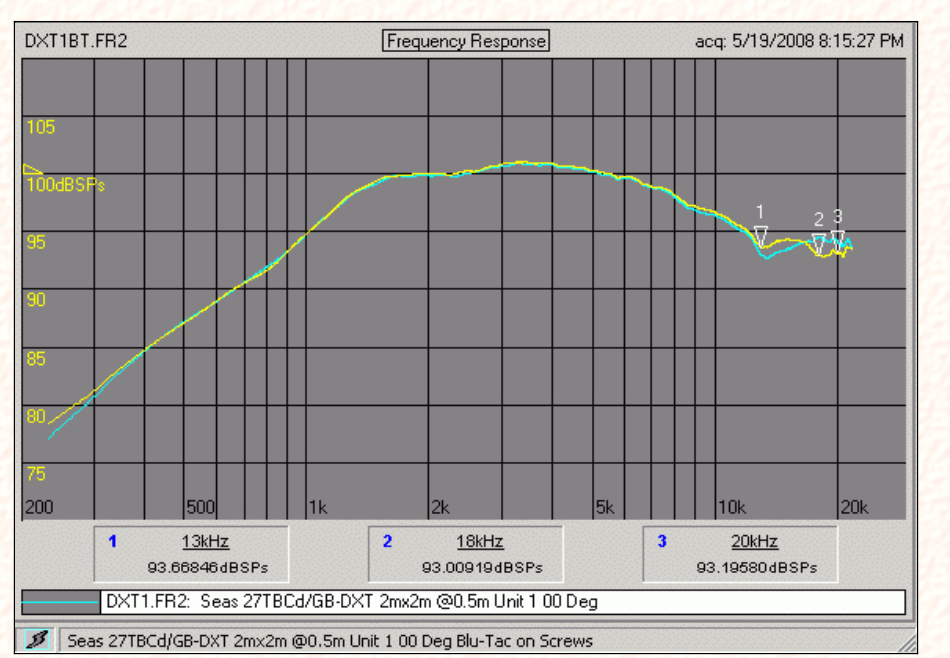The width and height of the screenshot is (950, 658).
Task: Click the acquisition date and time text
Action: click(799, 41)
